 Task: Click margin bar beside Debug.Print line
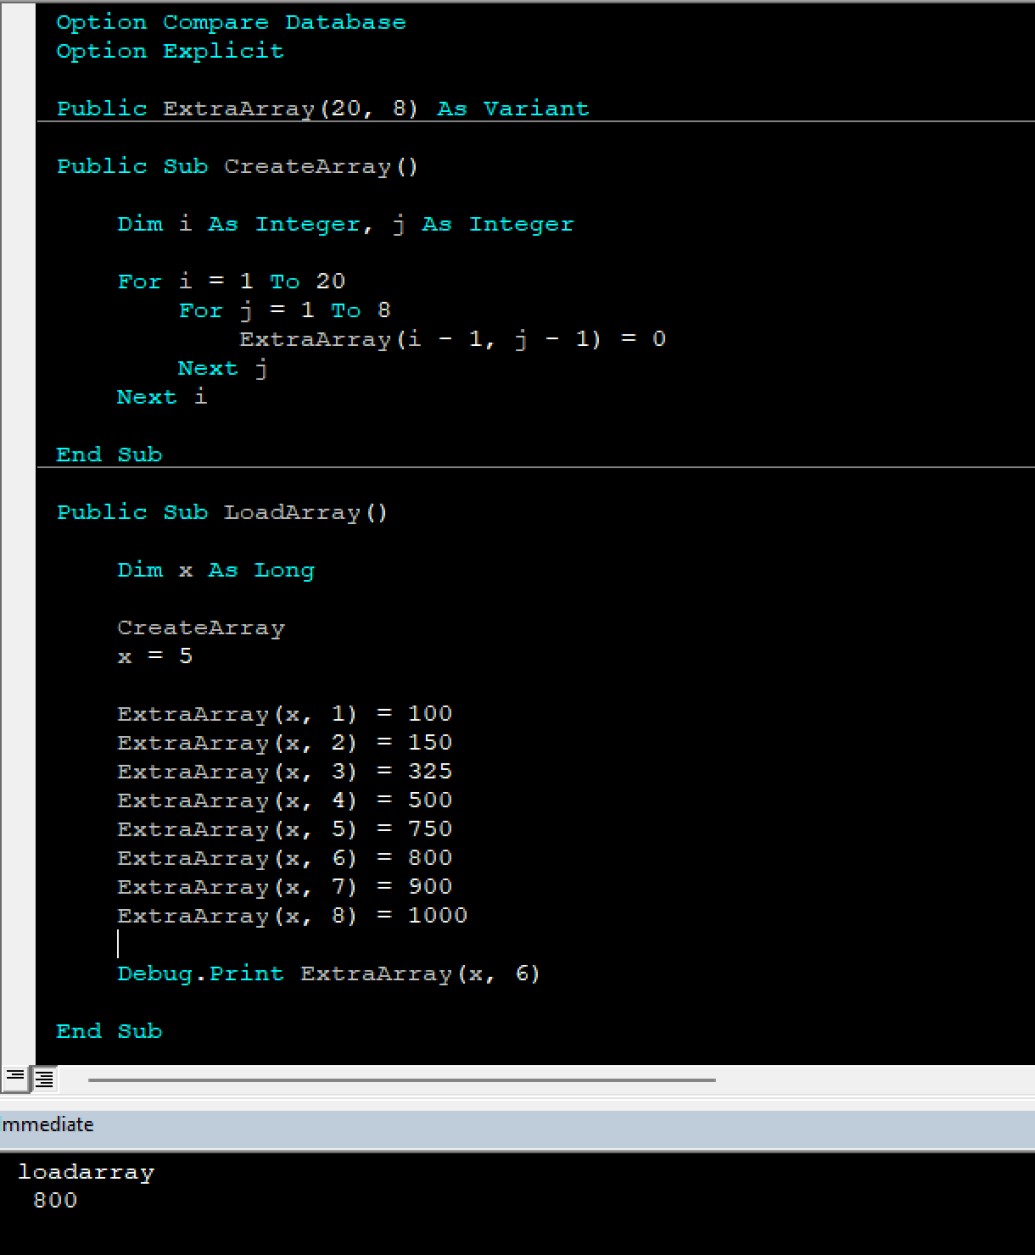tap(18, 974)
